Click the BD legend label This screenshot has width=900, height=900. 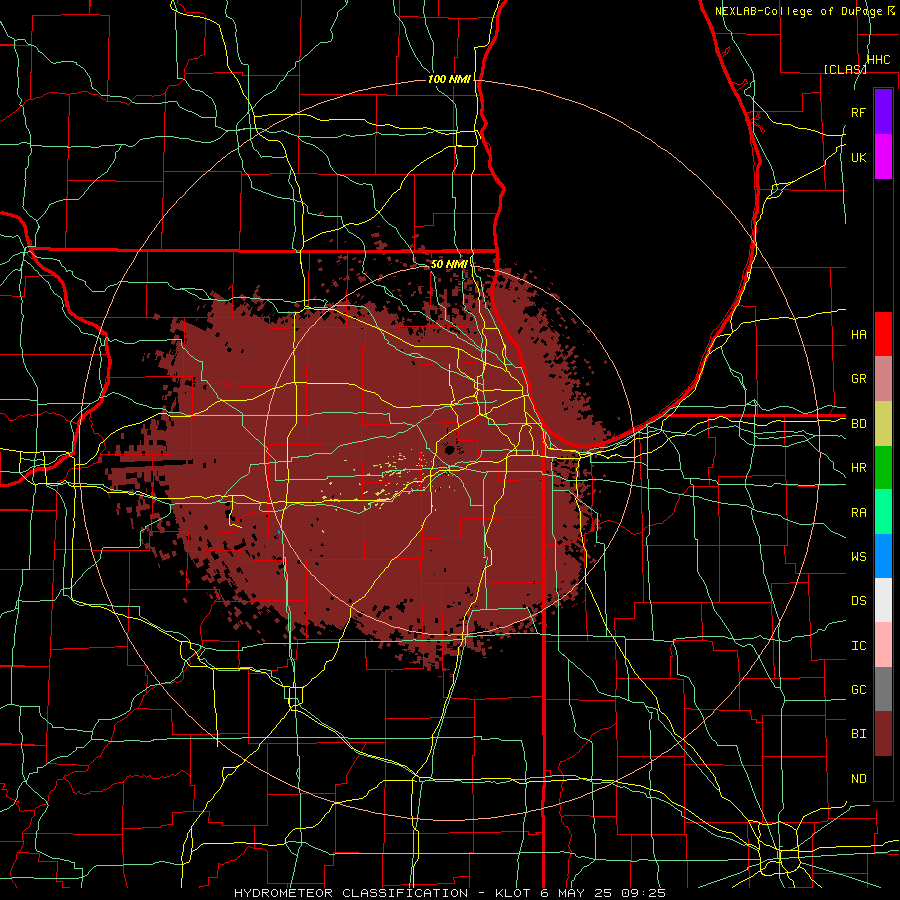click(x=859, y=424)
